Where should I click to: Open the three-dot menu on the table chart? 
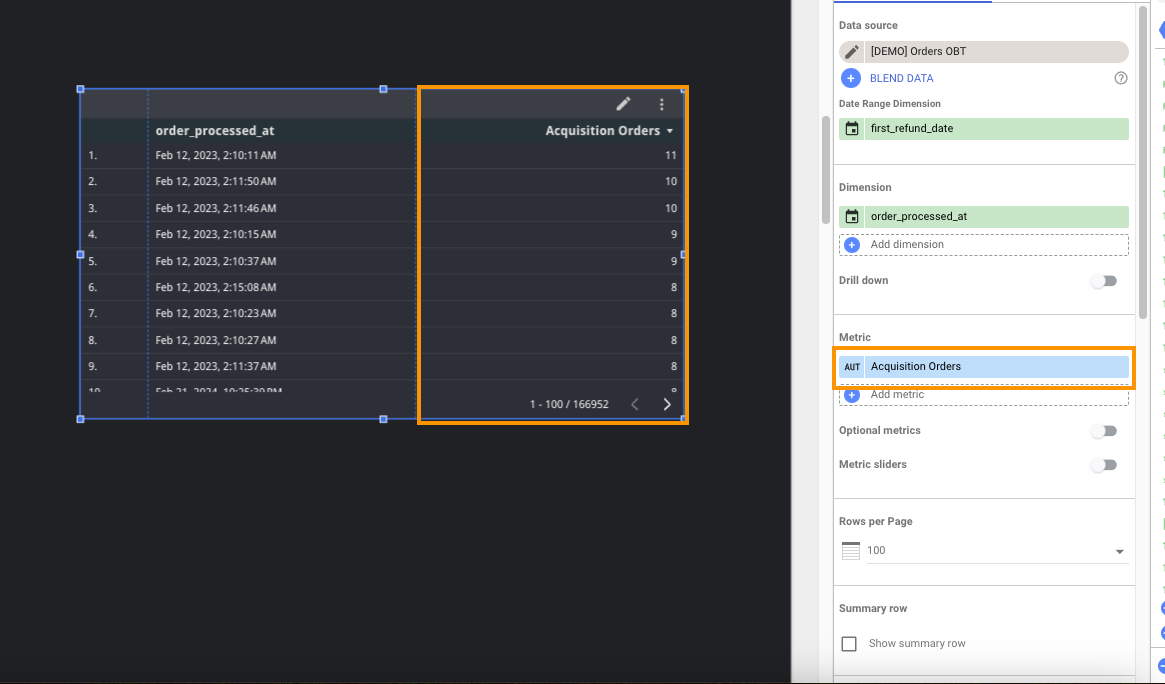coord(661,105)
